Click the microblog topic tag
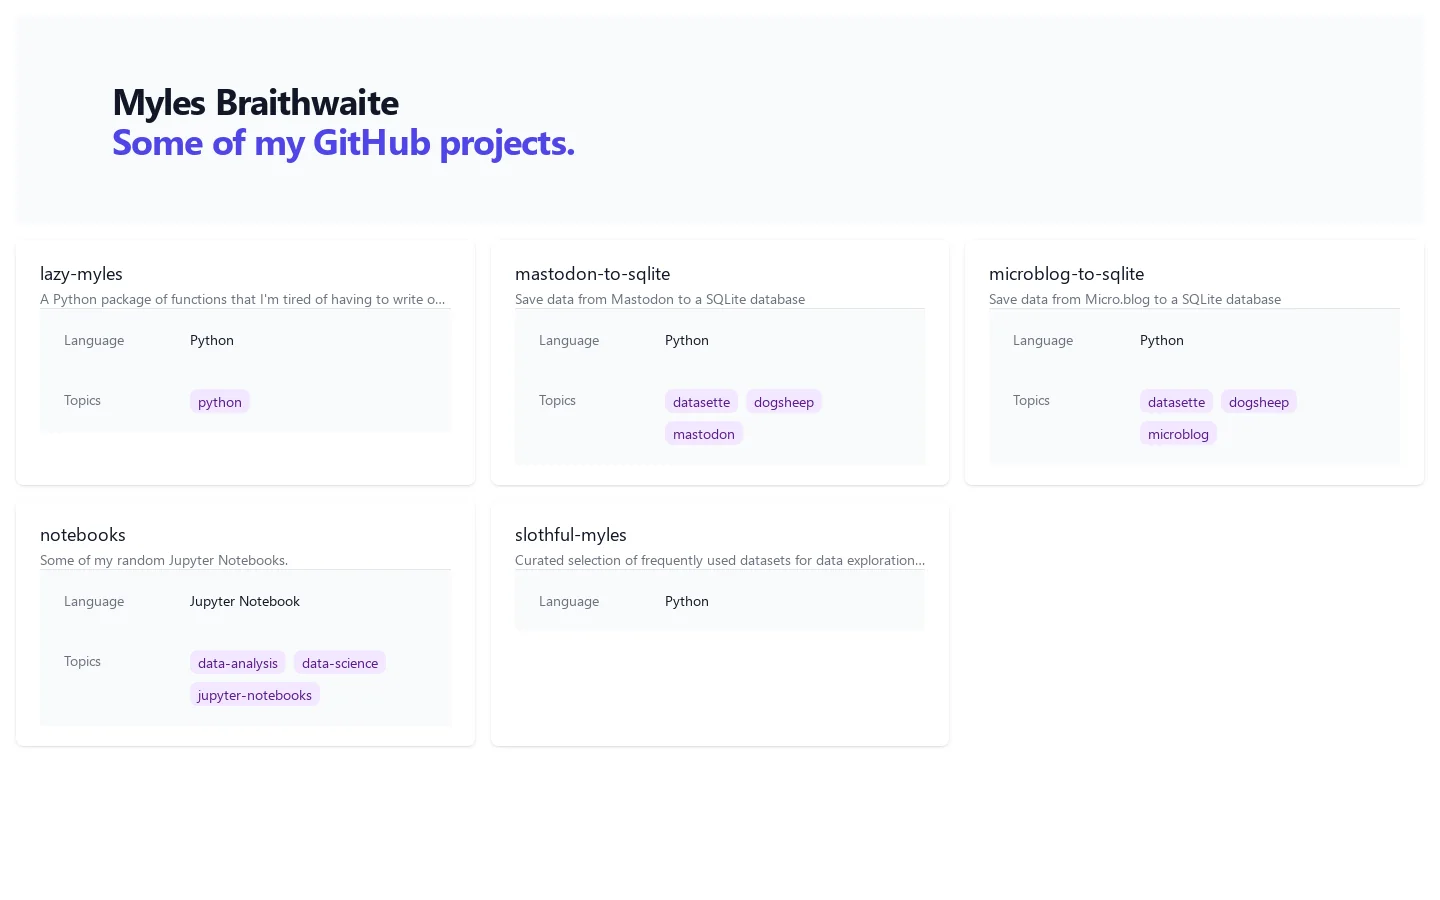1440x900 pixels. pyautogui.click(x=1178, y=434)
